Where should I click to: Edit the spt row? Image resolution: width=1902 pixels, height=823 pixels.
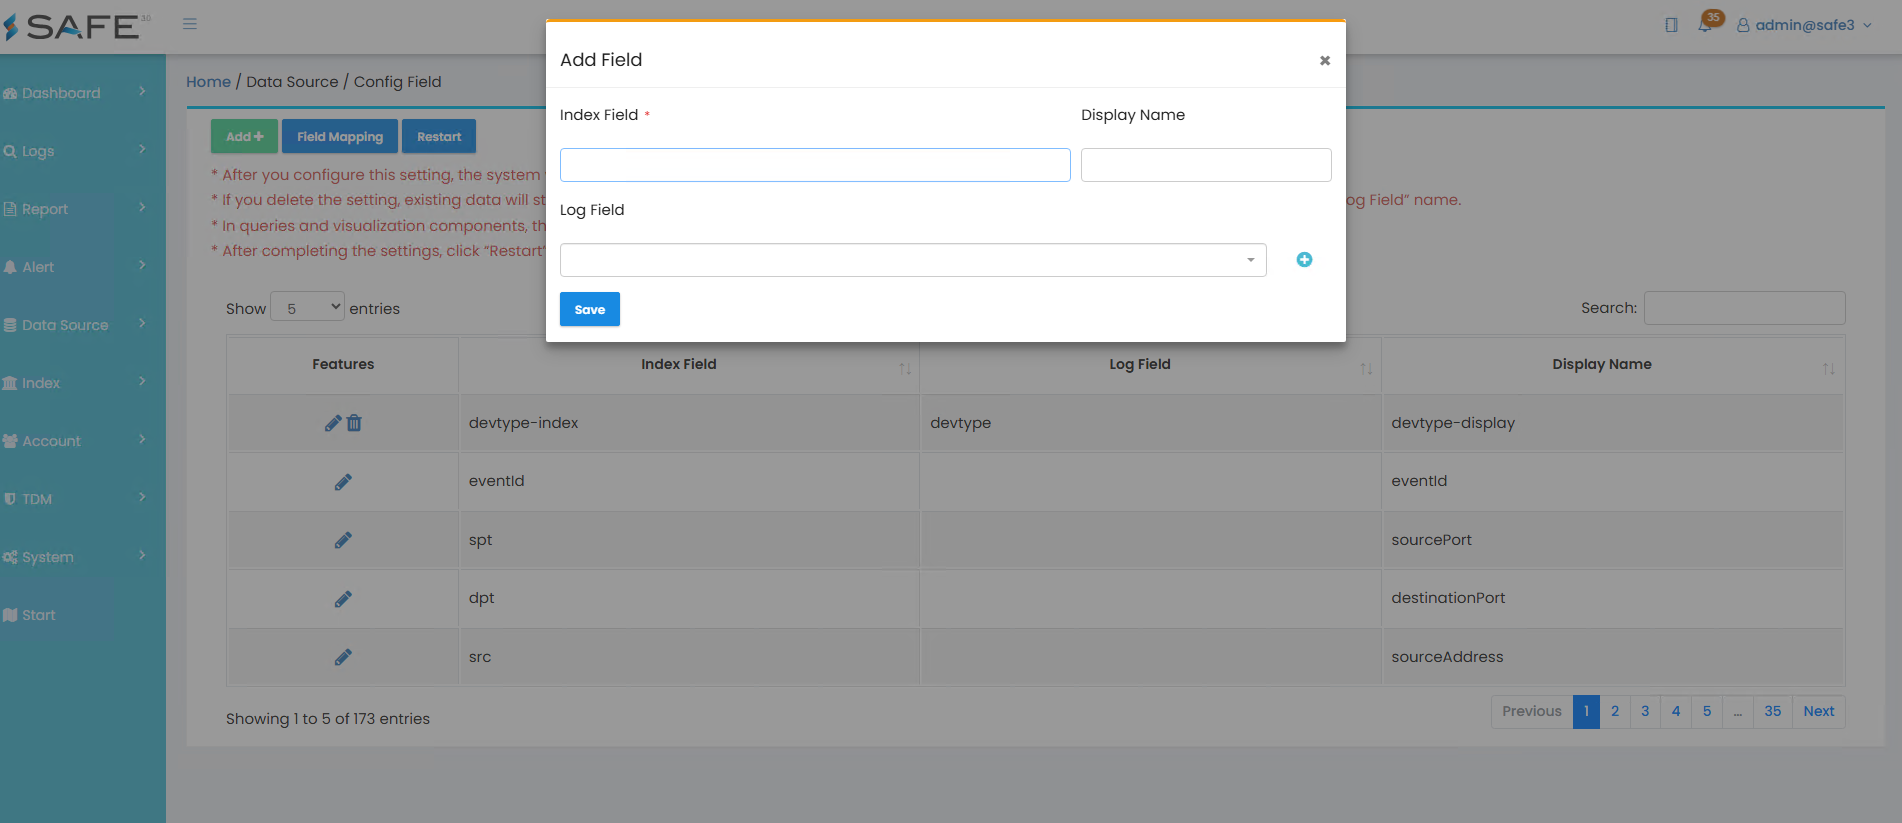343,540
